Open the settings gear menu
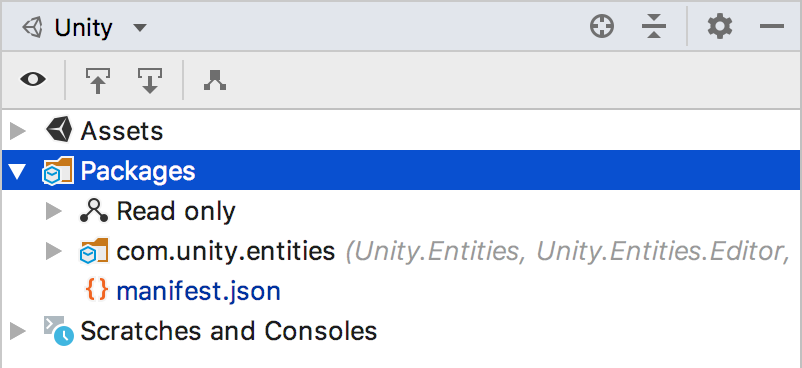 (720, 27)
